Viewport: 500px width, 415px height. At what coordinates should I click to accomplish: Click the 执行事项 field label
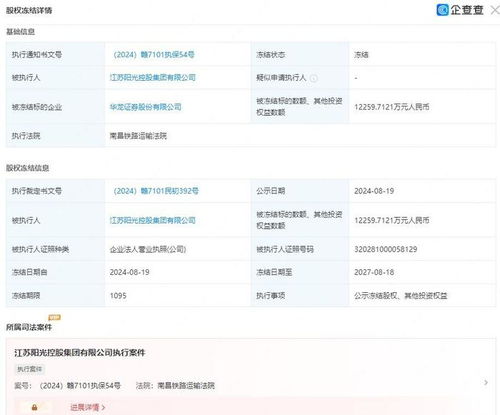click(x=271, y=296)
